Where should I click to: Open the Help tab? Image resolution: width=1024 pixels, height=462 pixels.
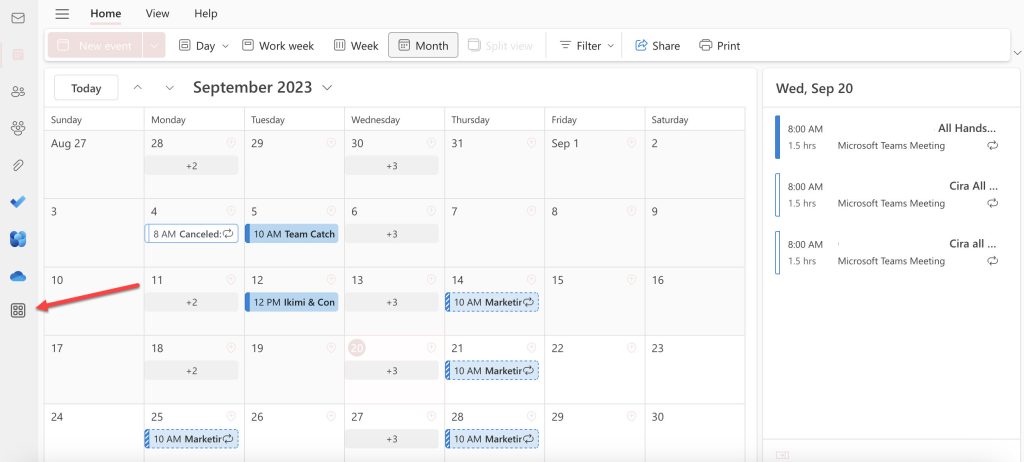click(x=205, y=14)
